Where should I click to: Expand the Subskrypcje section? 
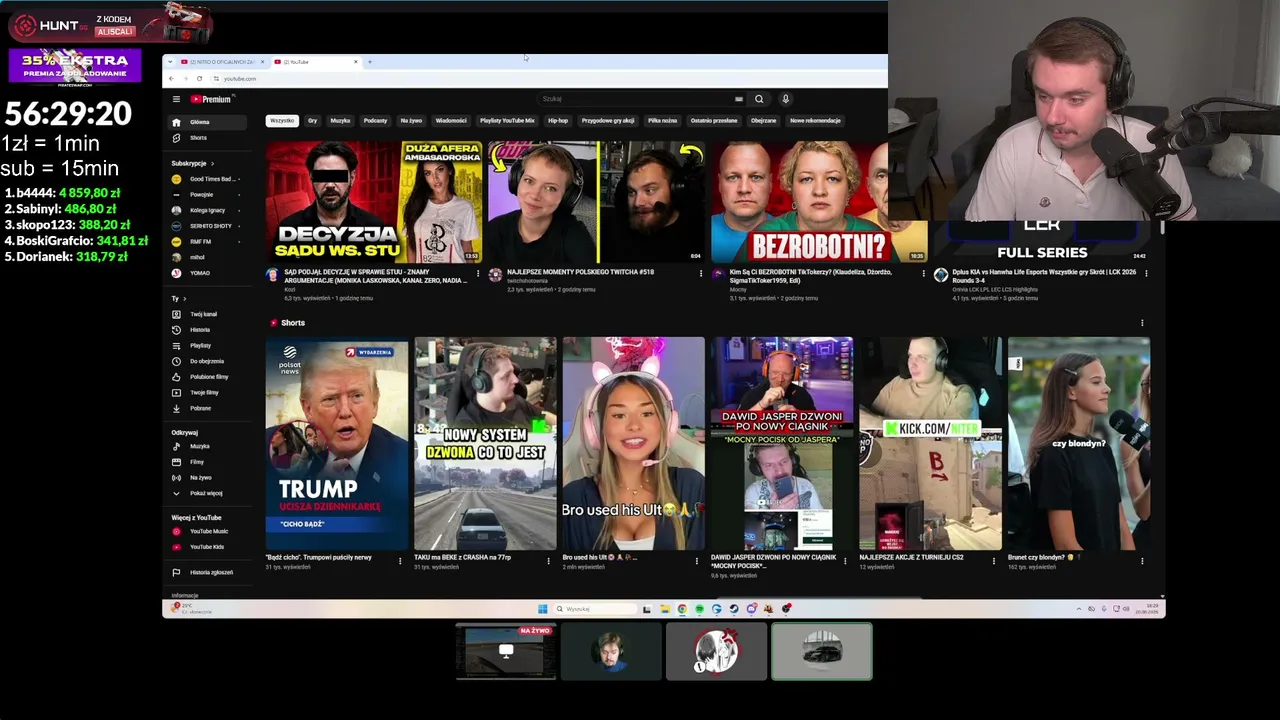[x=192, y=163]
